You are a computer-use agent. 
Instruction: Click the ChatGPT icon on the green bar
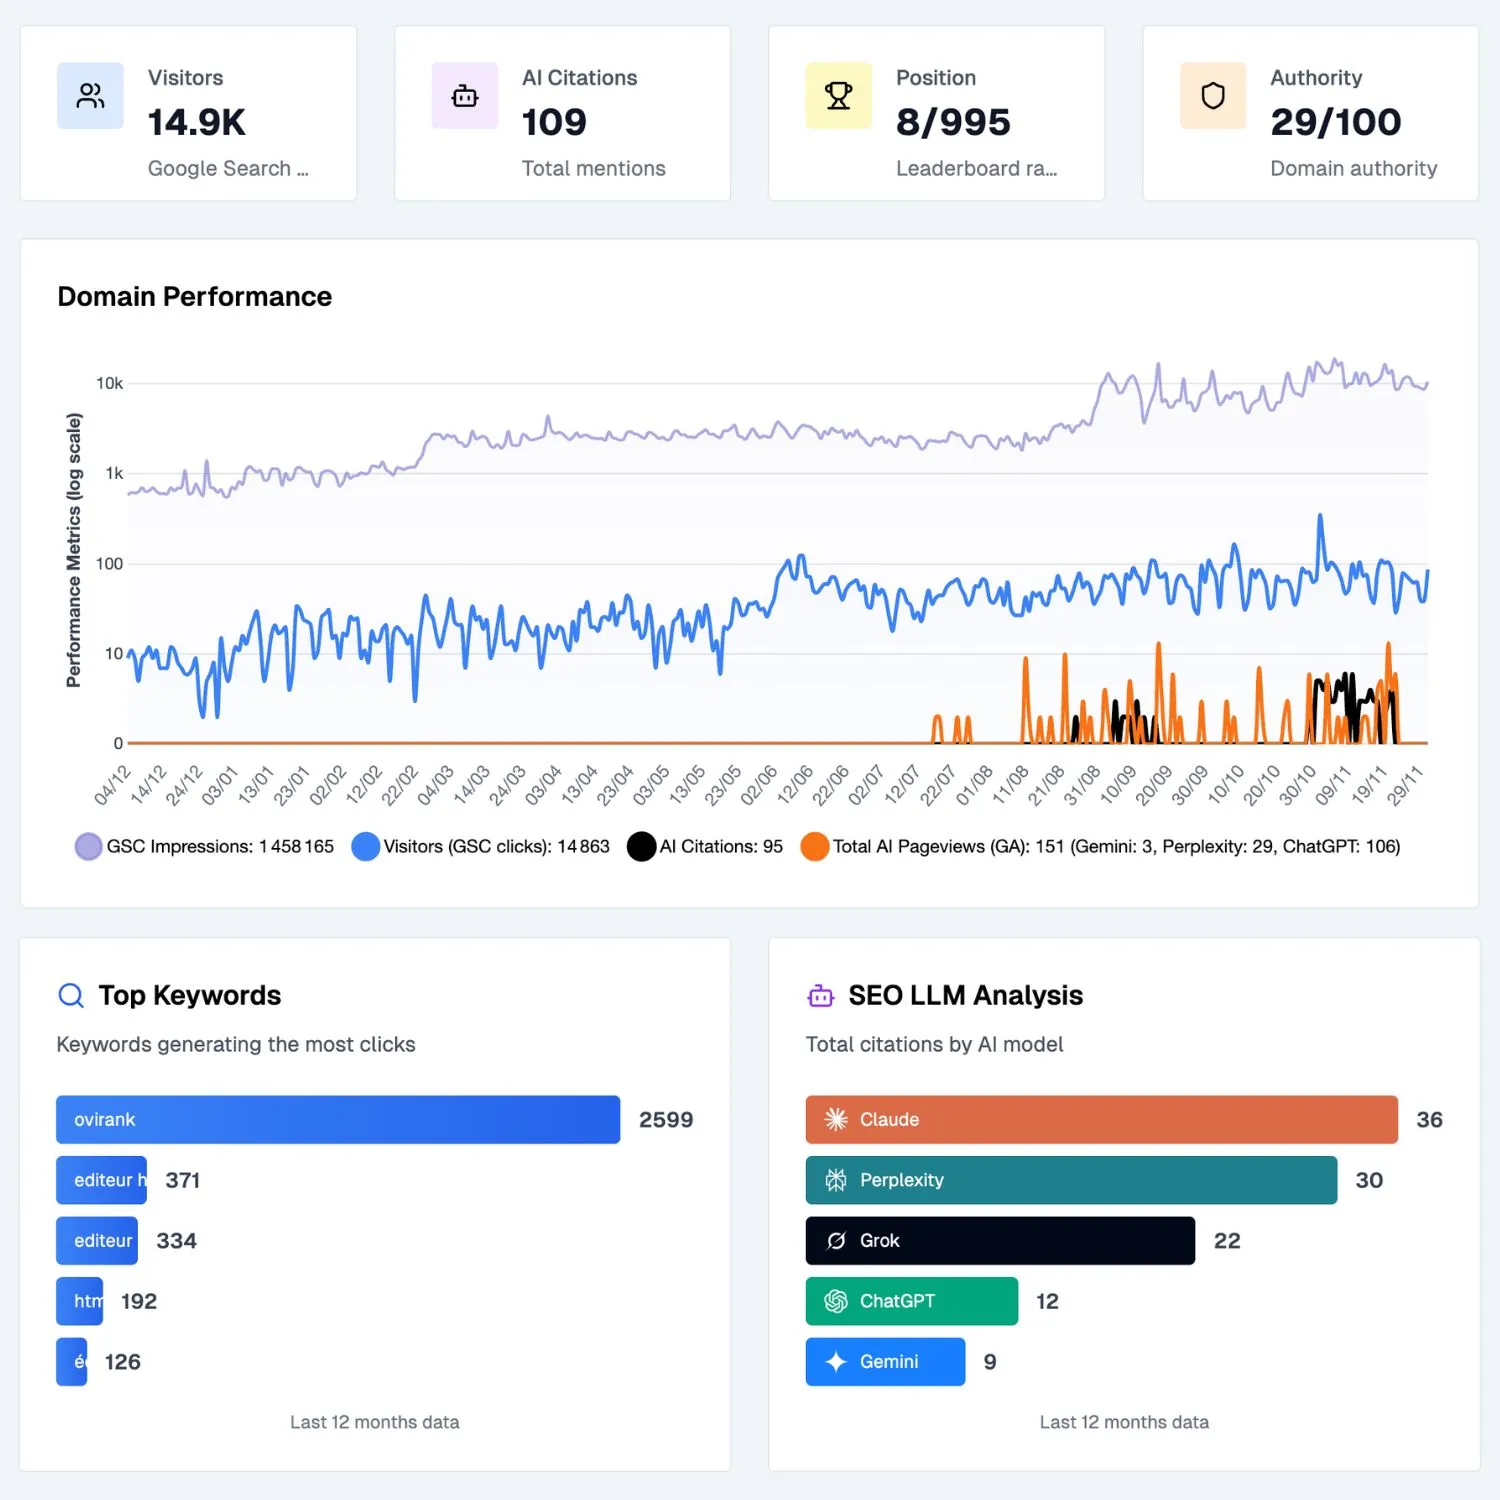(x=835, y=1301)
